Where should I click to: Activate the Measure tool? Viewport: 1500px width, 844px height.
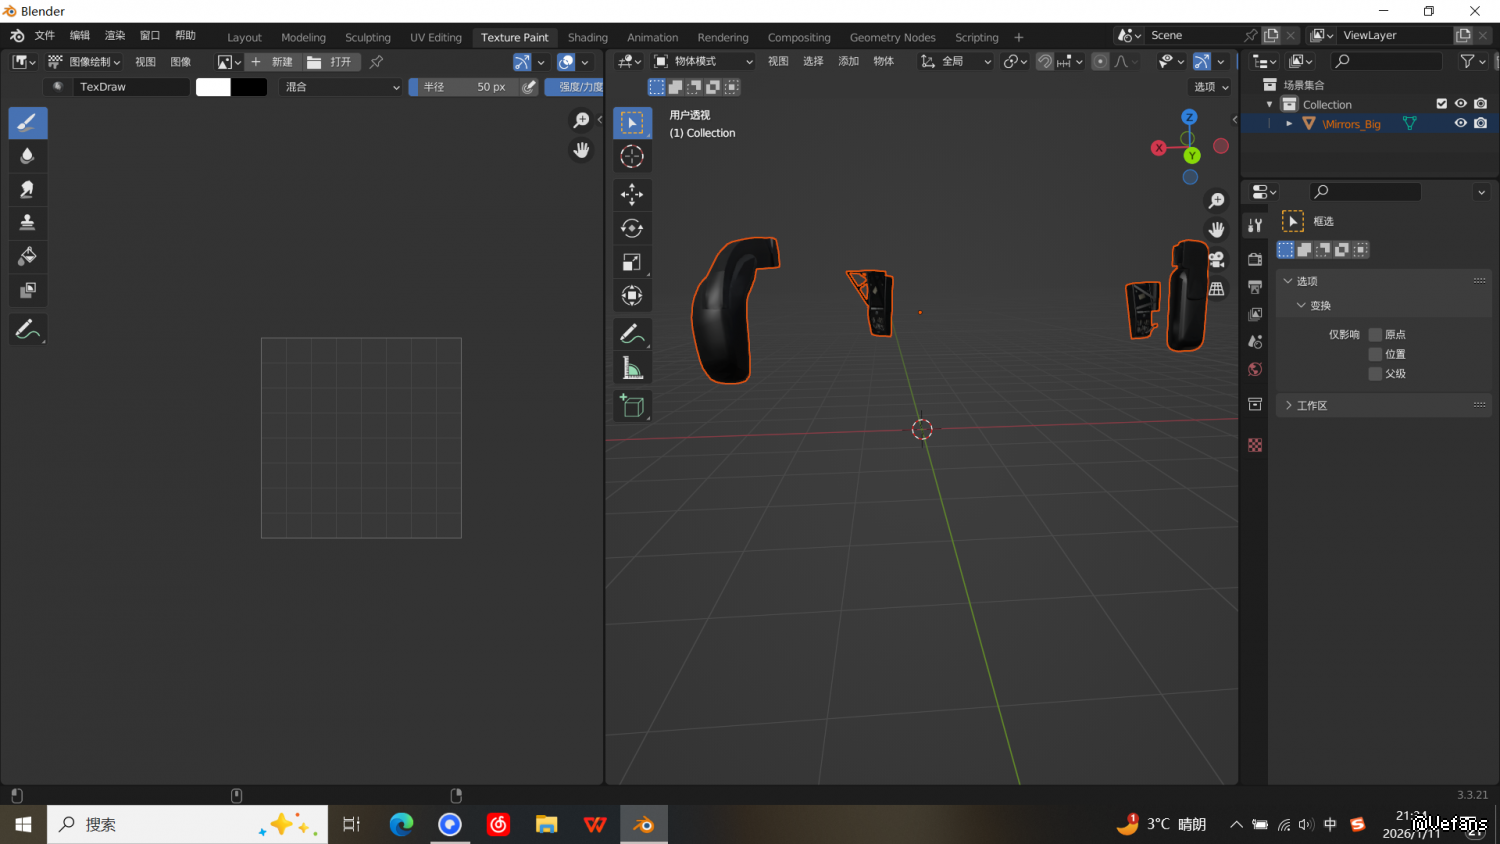632,369
